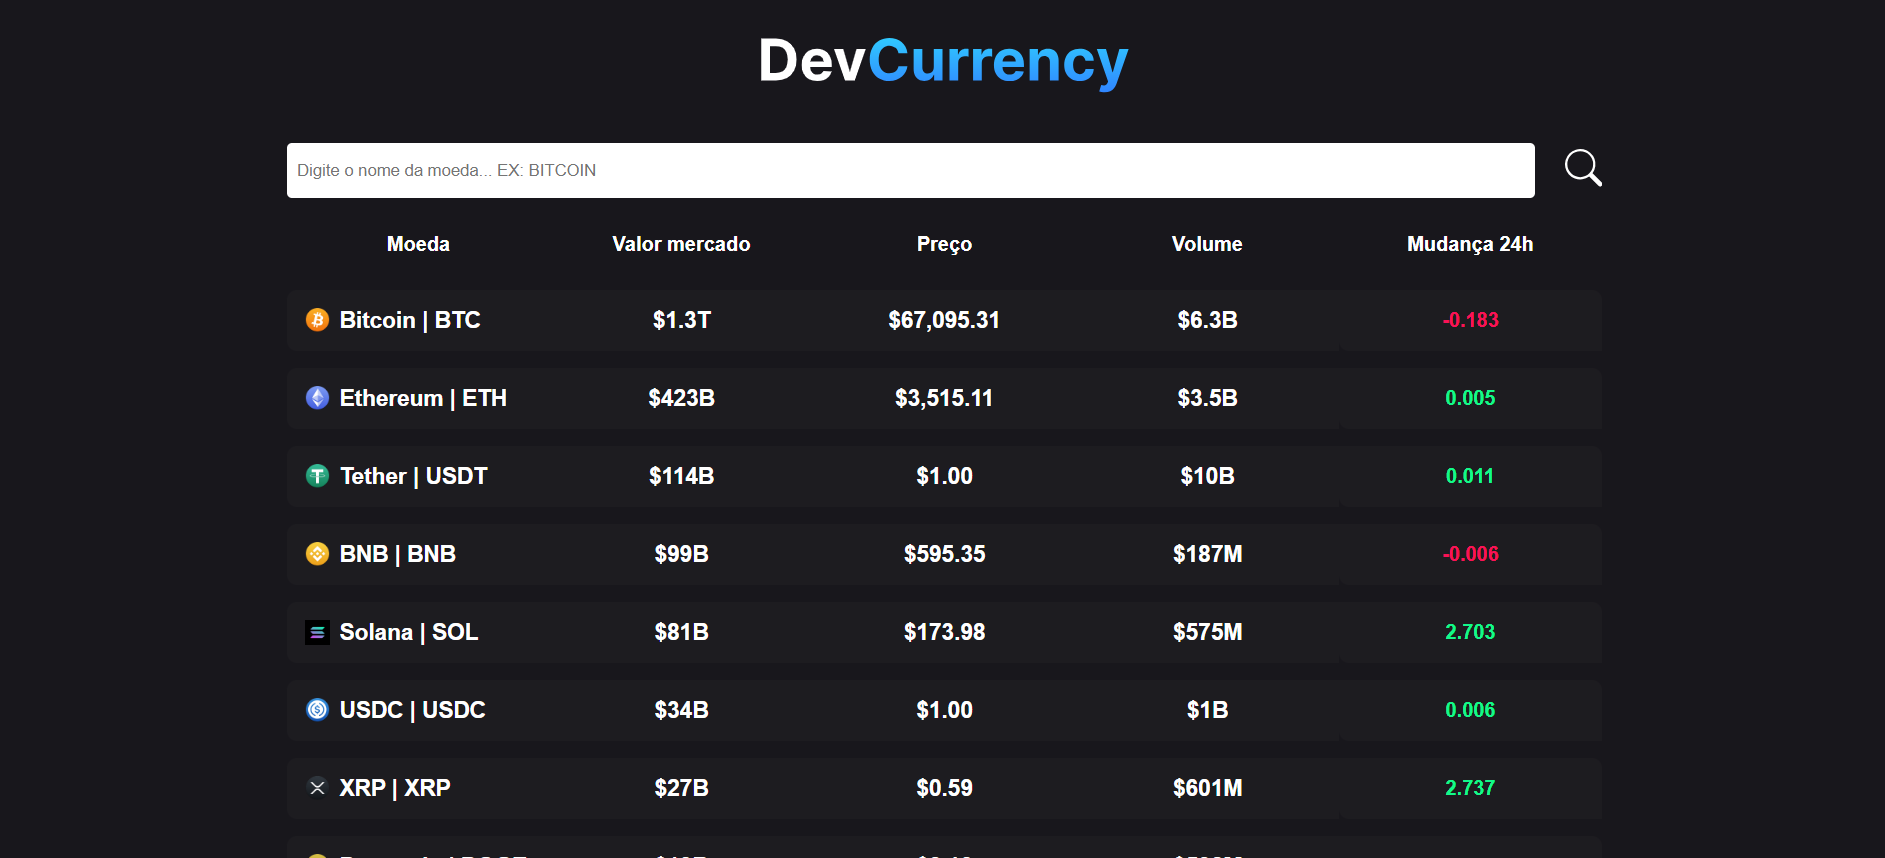The width and height of the screenshot is (1885, 858).
Task: Select Tether market cap $114B
Action: [682, 476]
